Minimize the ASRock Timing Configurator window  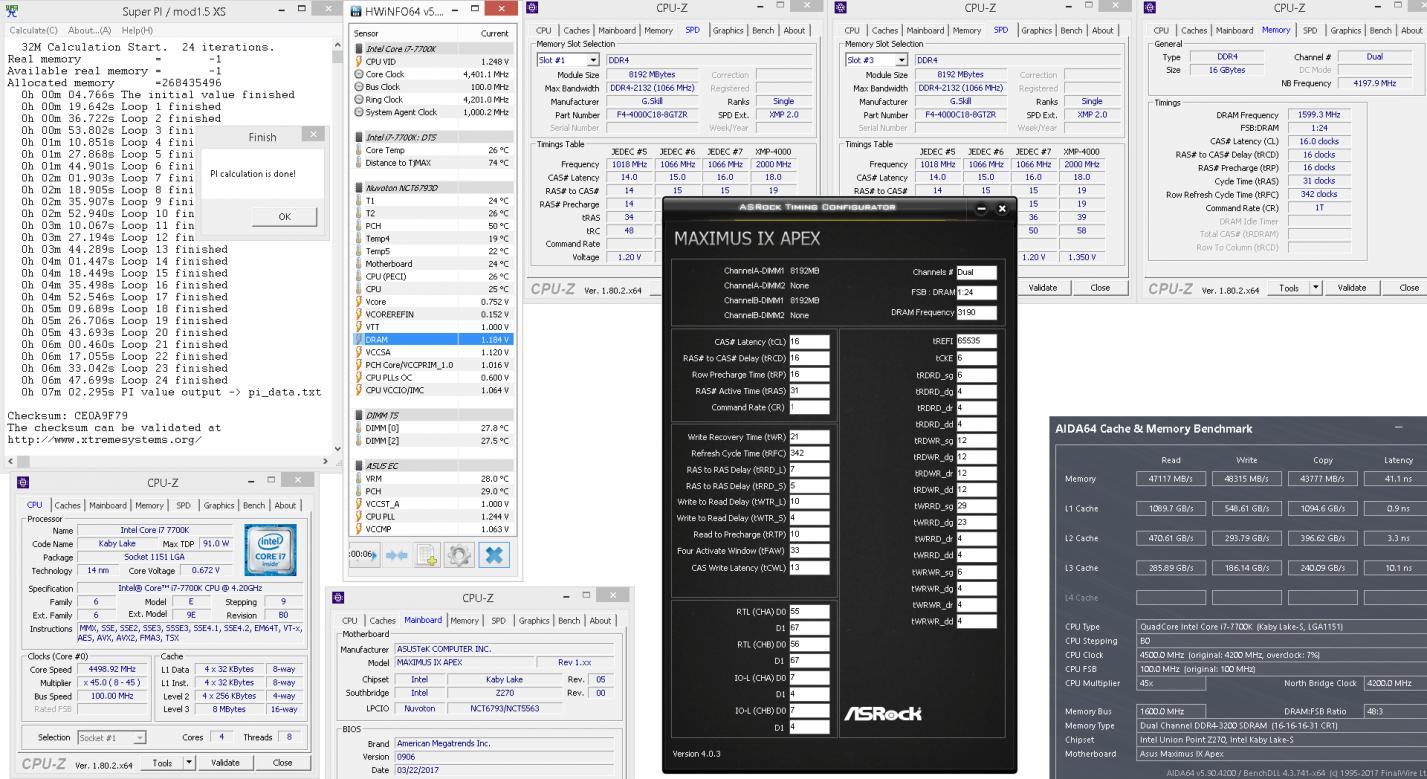click(983, 208)
